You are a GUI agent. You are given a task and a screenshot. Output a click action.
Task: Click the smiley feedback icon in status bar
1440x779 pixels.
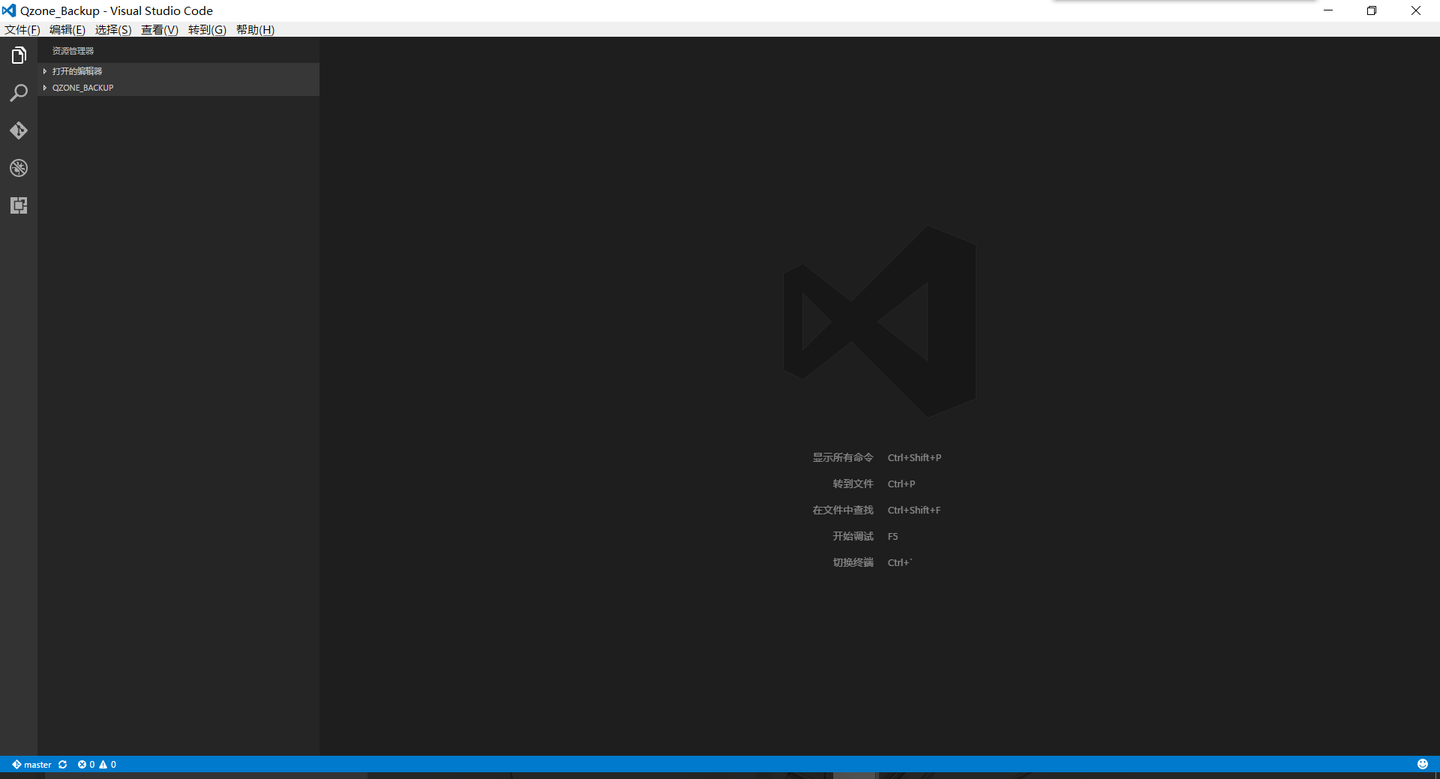(1422, 764)
